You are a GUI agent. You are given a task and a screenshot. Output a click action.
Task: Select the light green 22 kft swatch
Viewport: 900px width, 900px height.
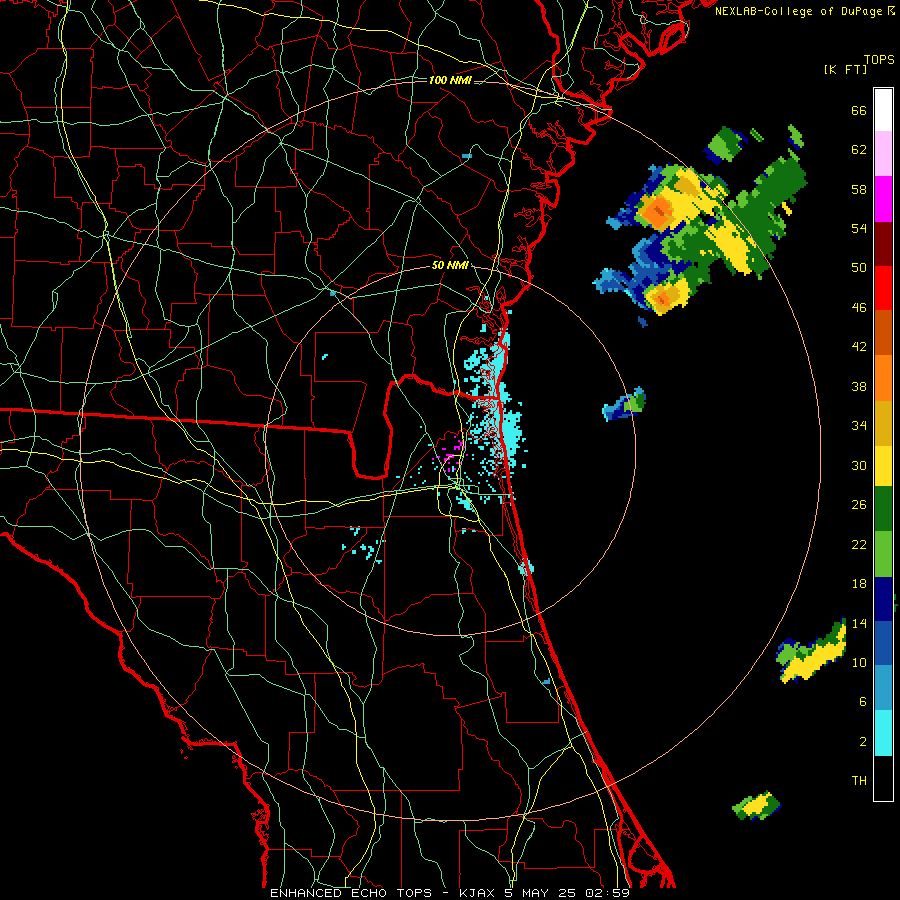(x=883, y=554)
